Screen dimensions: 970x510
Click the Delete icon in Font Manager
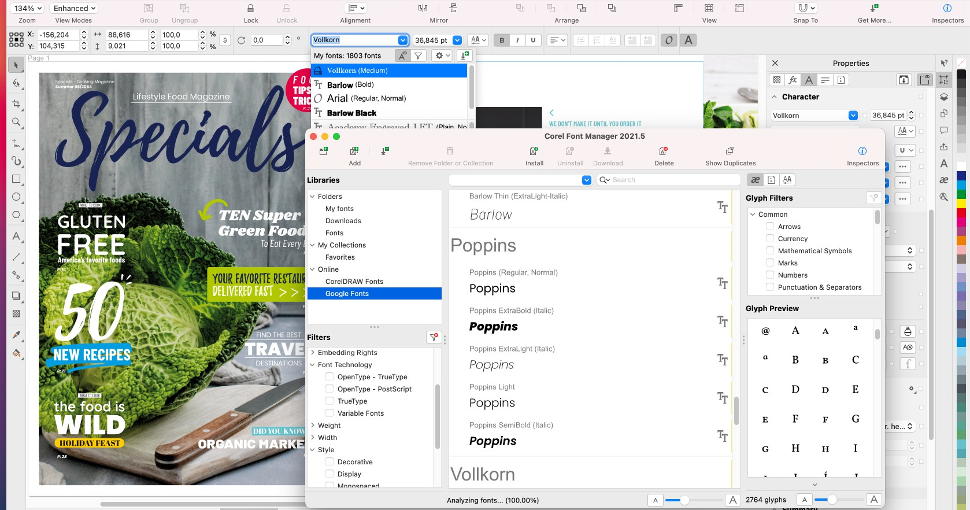click(x=663, y=151)
